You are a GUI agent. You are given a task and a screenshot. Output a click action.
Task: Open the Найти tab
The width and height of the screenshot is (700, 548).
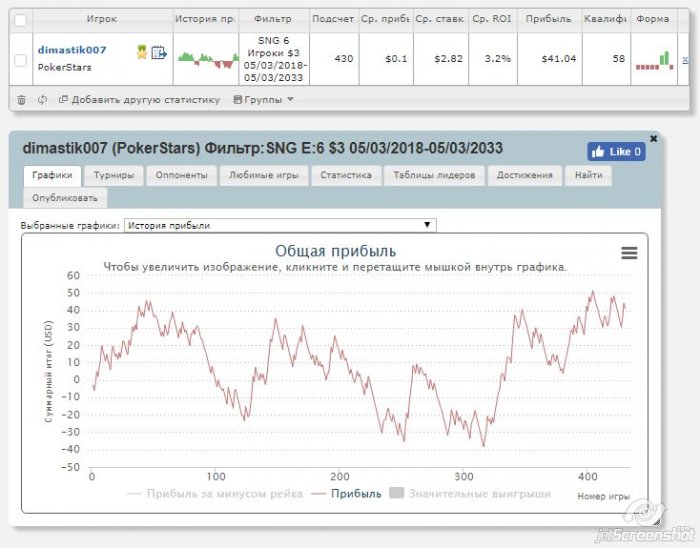(x=588, y=175)
